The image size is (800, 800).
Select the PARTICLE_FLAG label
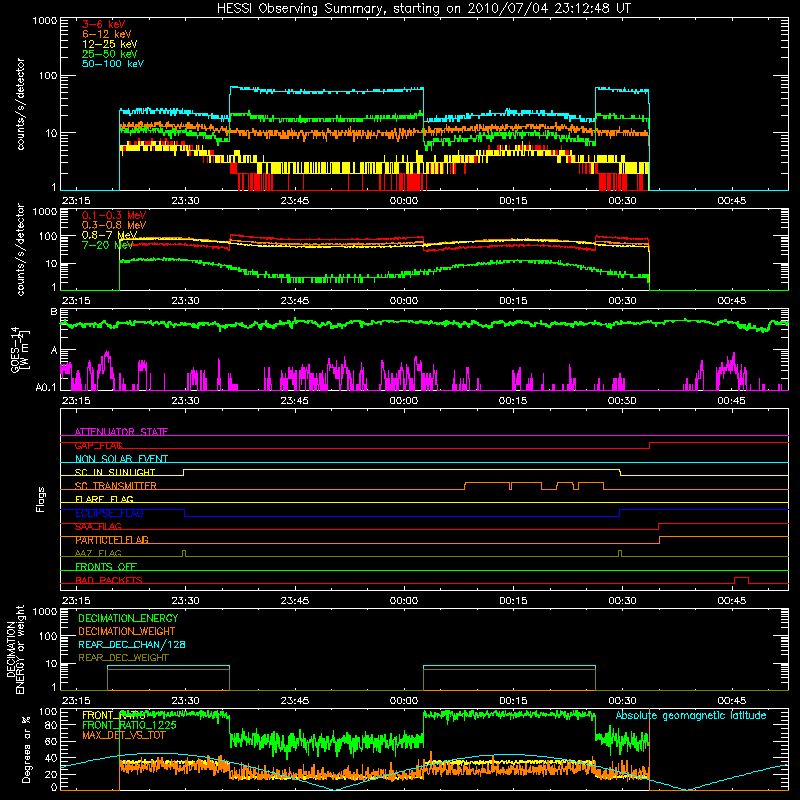(112, 540)
